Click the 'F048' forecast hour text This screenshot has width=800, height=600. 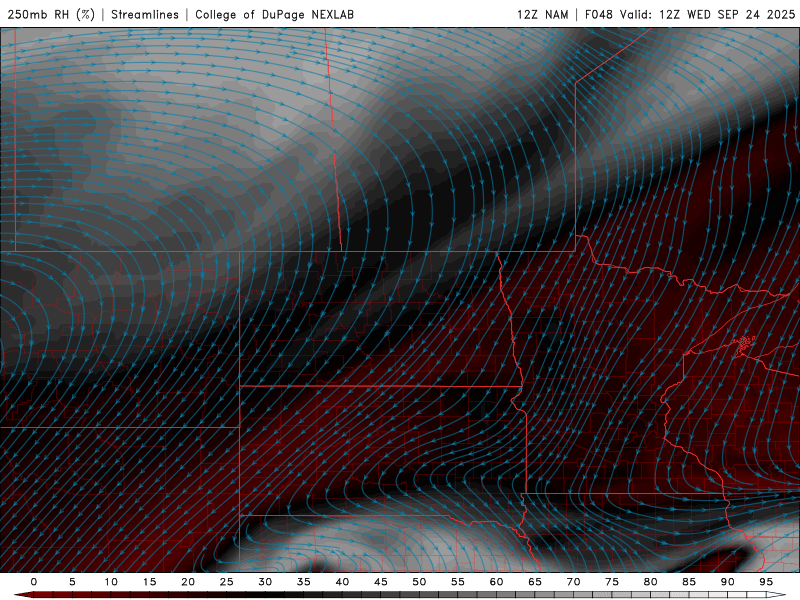[x=599, y=14]
